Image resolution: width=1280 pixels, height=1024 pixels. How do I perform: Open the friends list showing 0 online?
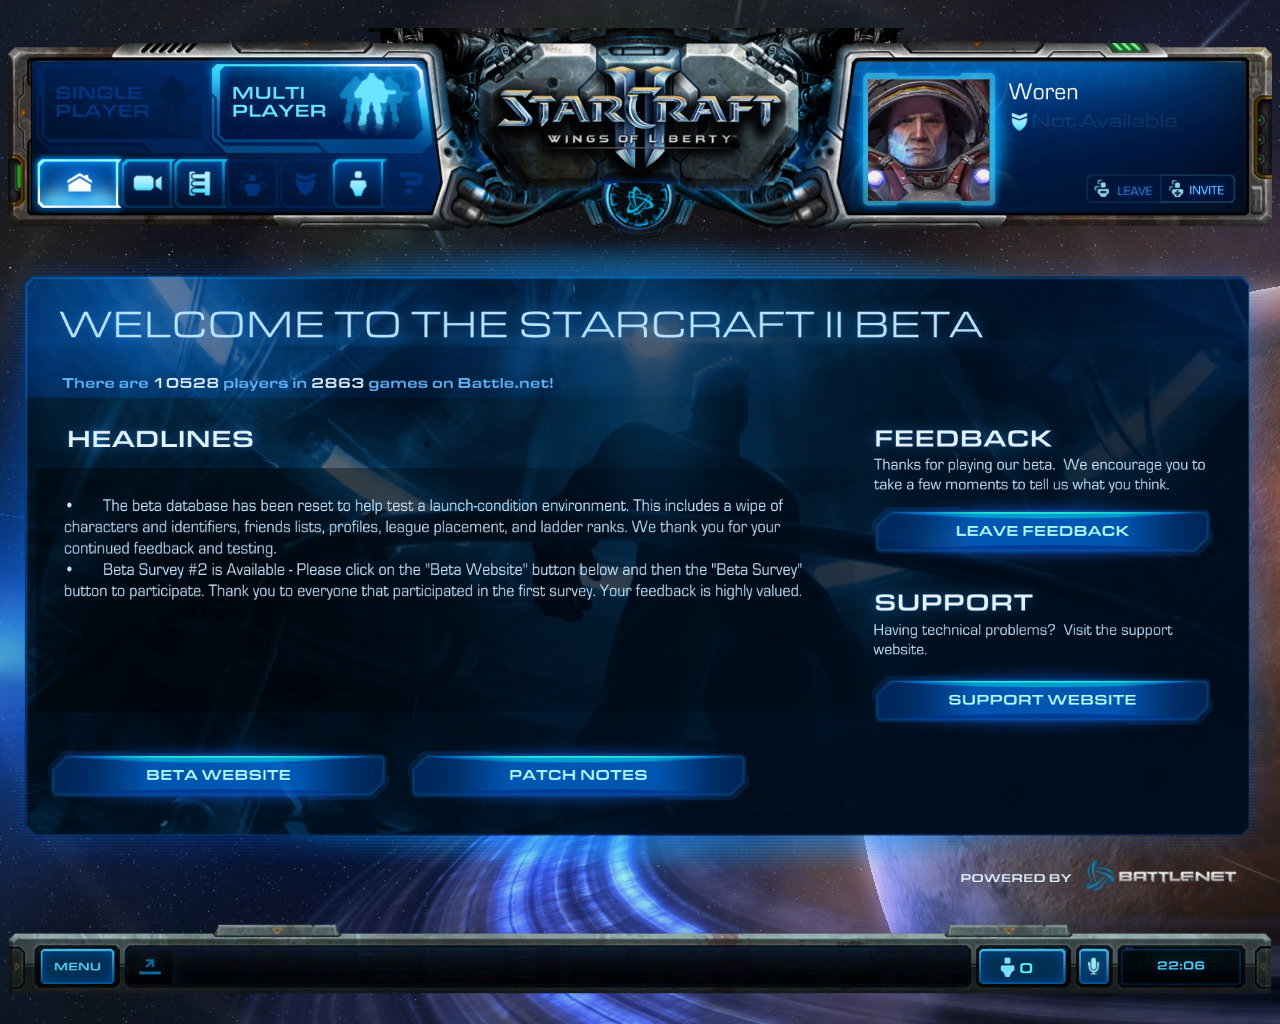pos(1020,966)
